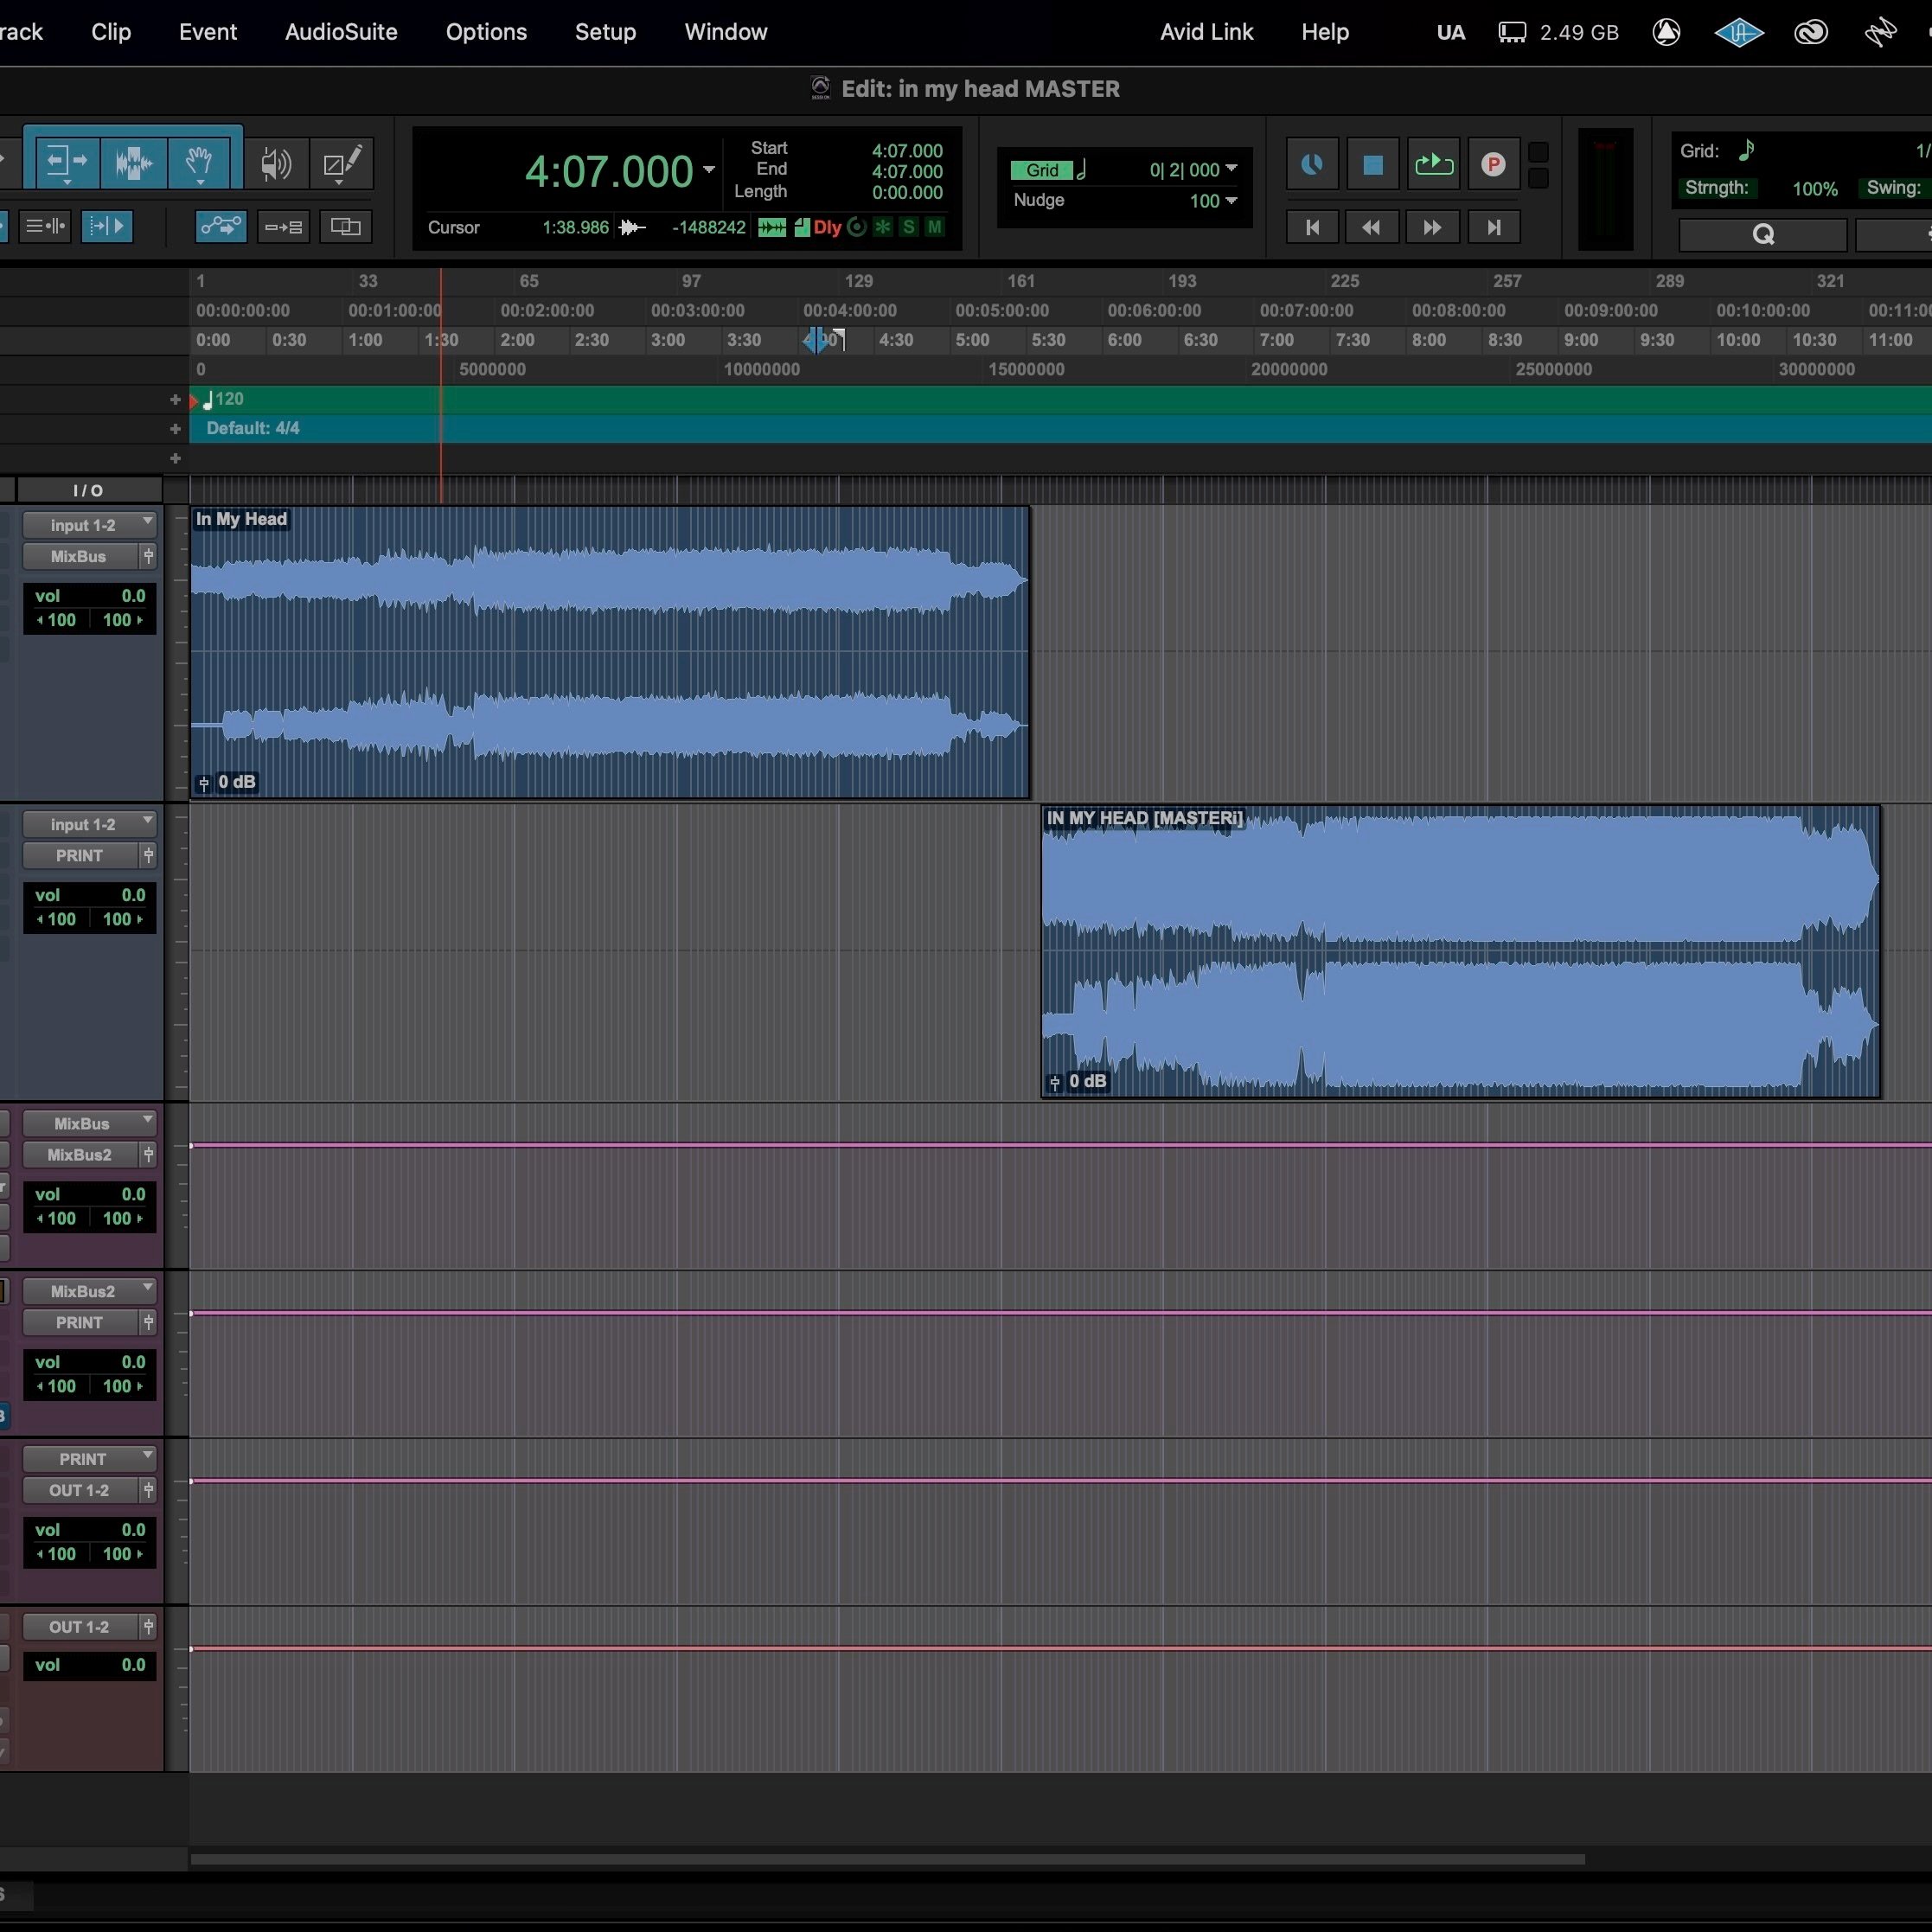
Task: Click the Avid Link menu item
Action: pos(1206,32)
